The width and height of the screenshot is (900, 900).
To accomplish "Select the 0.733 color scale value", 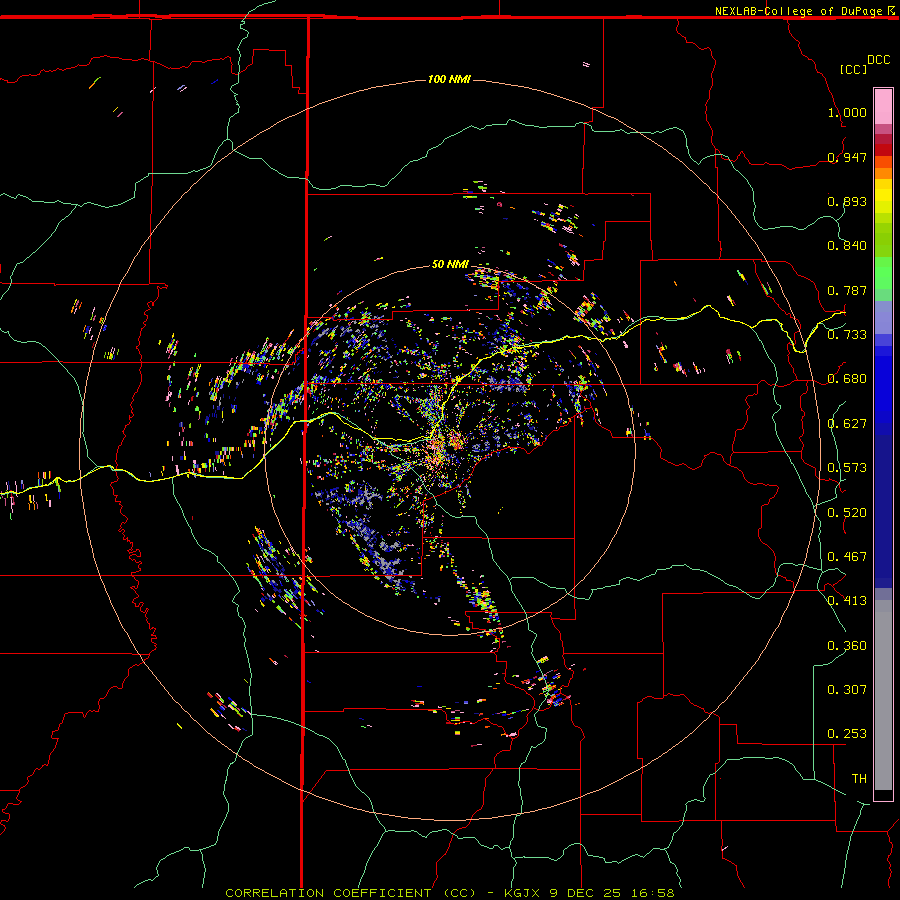I will 847,335.
